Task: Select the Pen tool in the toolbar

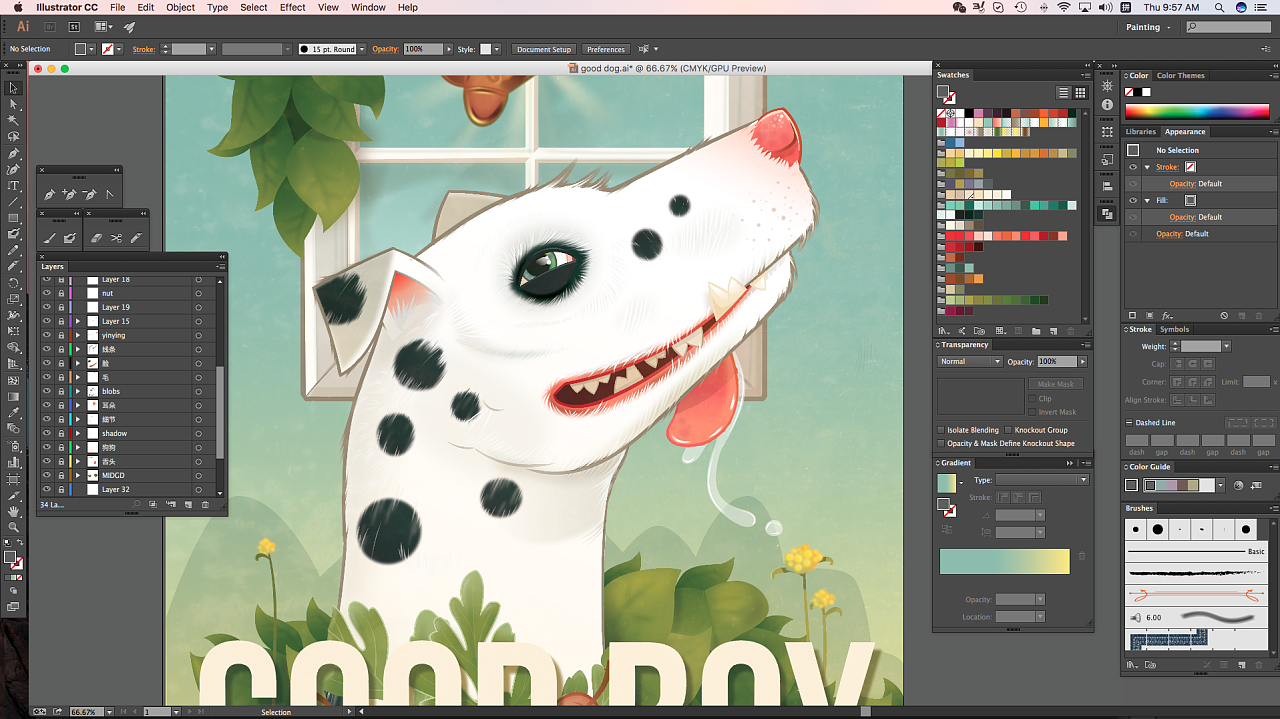Action: 14,153
